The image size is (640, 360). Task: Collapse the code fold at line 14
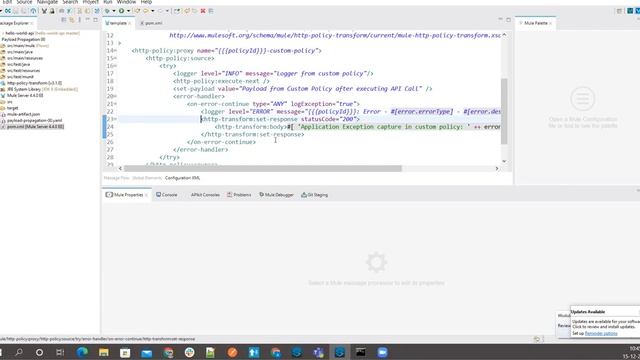tap(116, 51)
